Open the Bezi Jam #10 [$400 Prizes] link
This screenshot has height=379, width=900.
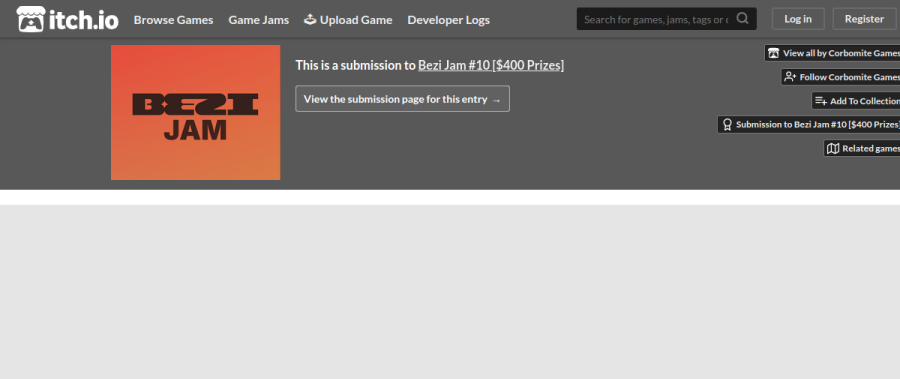click(x=491, y=65)
